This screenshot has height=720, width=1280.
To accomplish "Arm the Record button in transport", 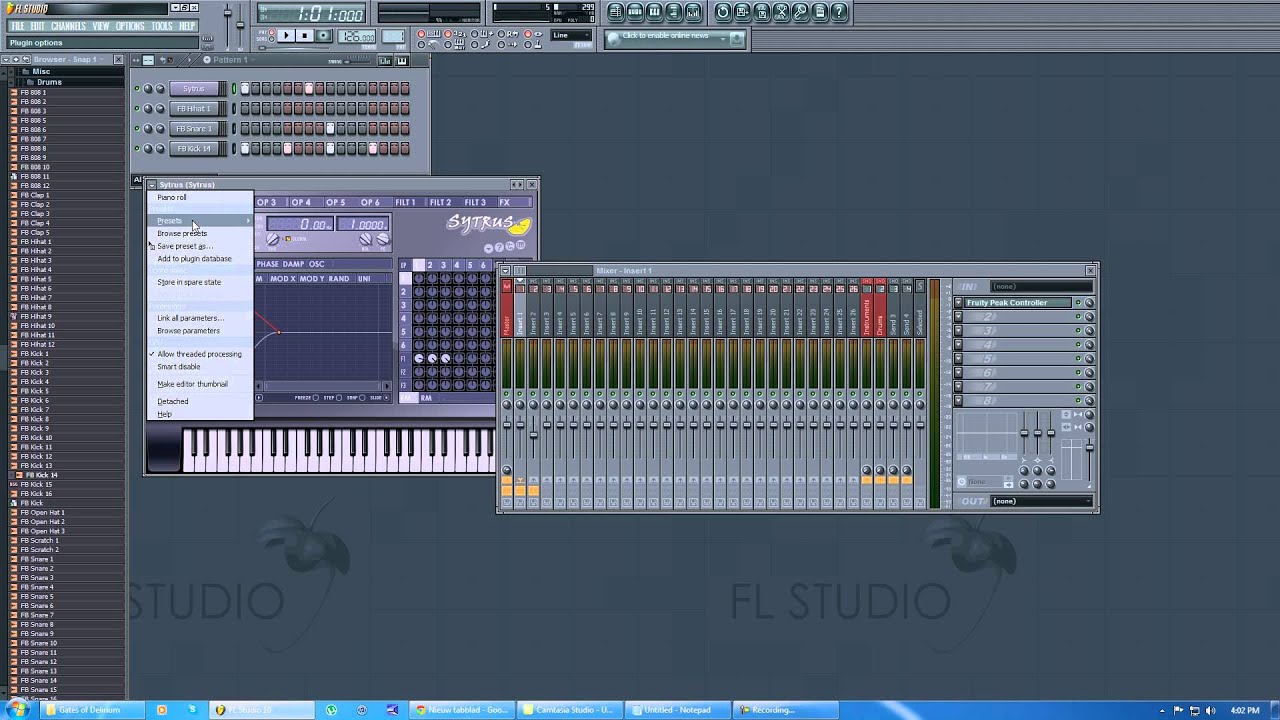I will pyautogui.click(x=323, y=36).
